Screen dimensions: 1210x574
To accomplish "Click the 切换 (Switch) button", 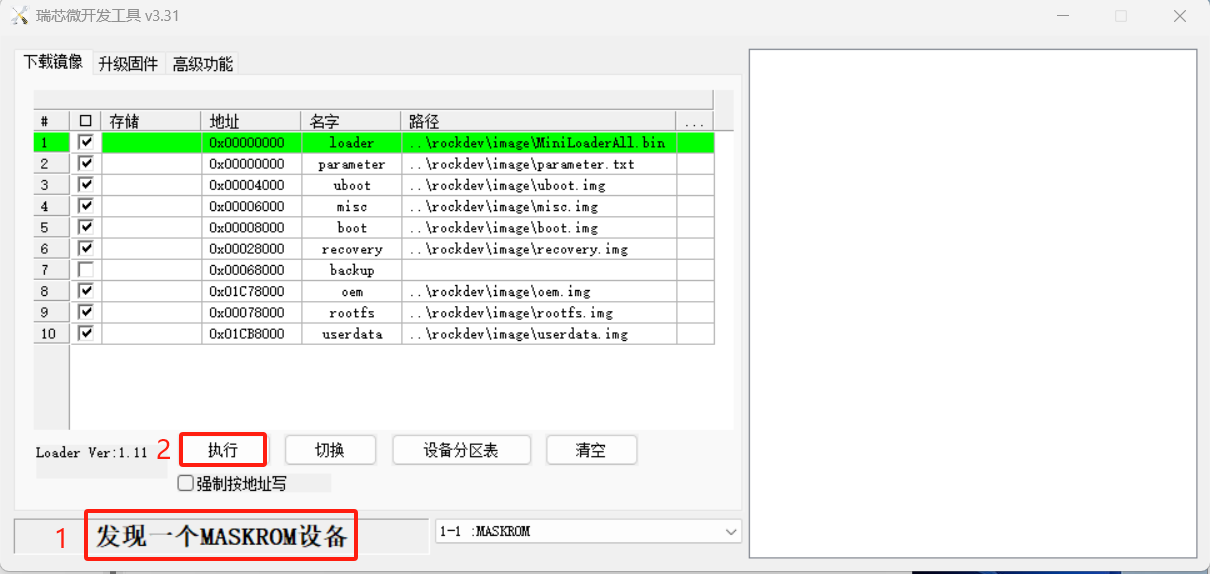I will point(330,450).
